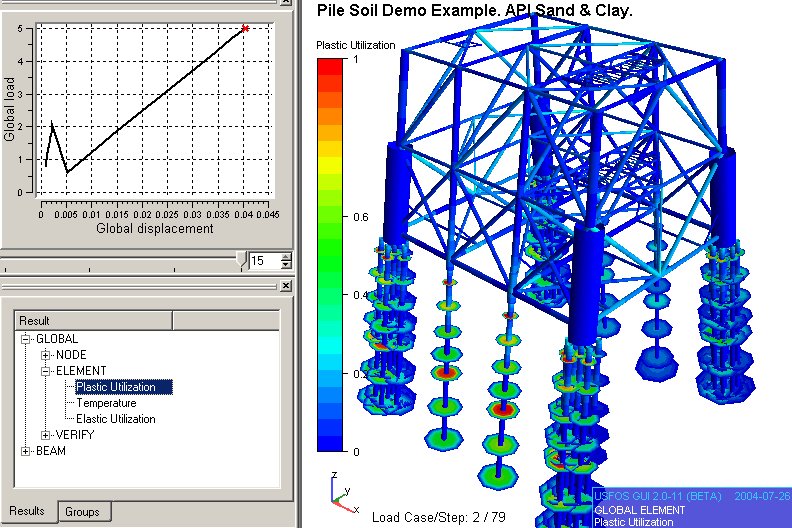Click the red marker on the plot
Image resolution: width=792 pixels, height=528 pixels.
coord(245,29)
